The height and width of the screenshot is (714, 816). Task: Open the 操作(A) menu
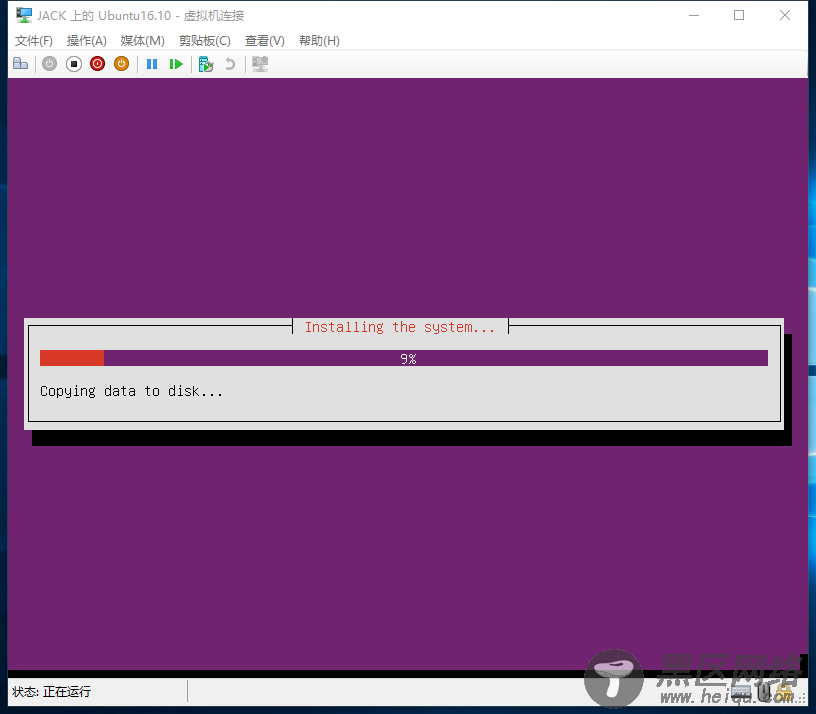[86, 41]
